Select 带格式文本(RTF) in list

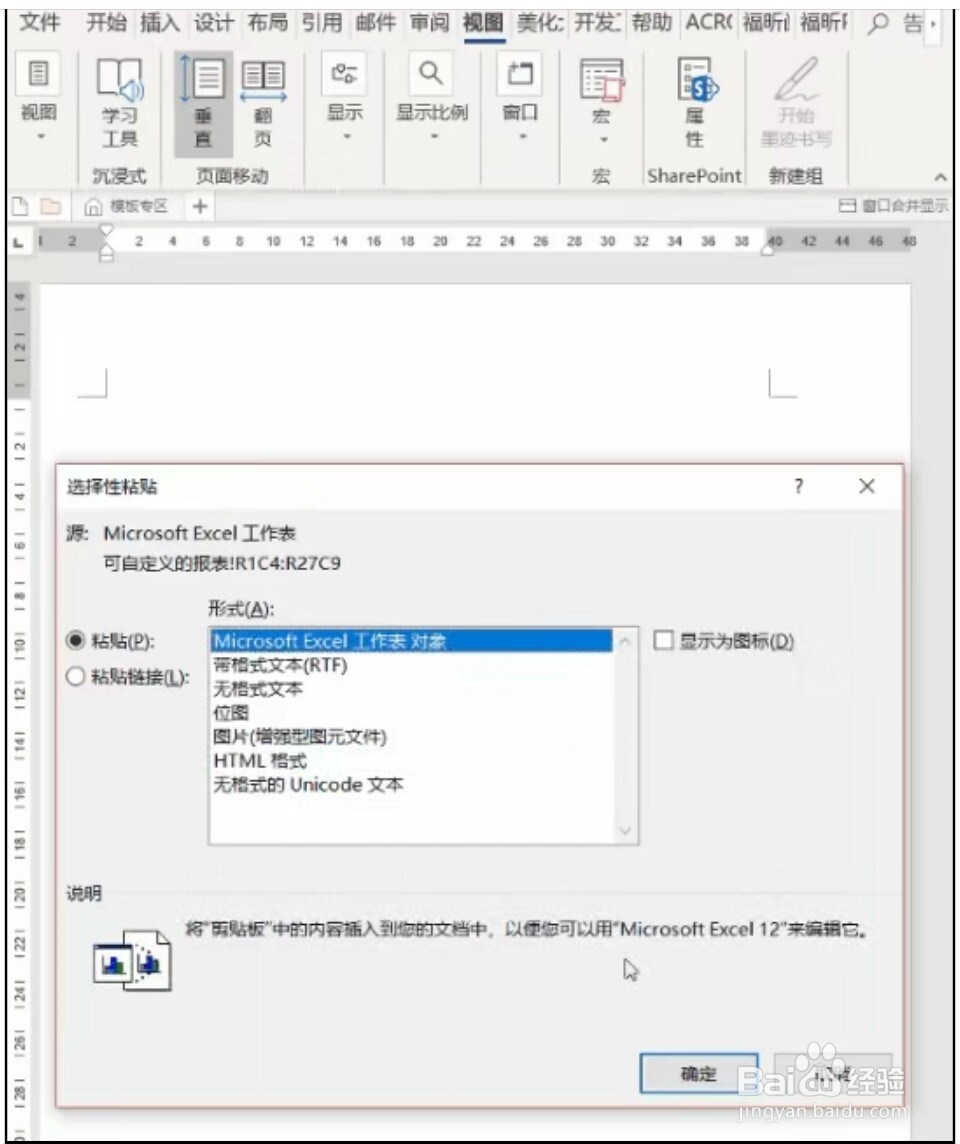pyautogui.click(x=411, y=665)
